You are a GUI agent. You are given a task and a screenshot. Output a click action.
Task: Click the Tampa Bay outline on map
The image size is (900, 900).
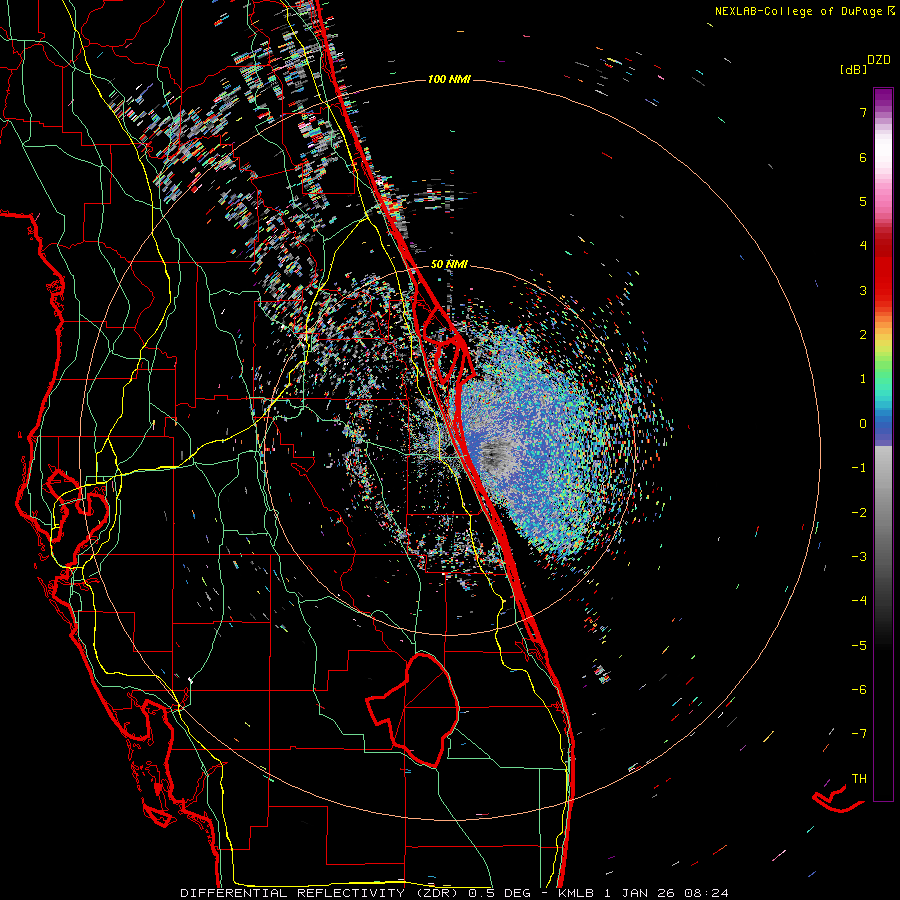[x=77, y=508]
